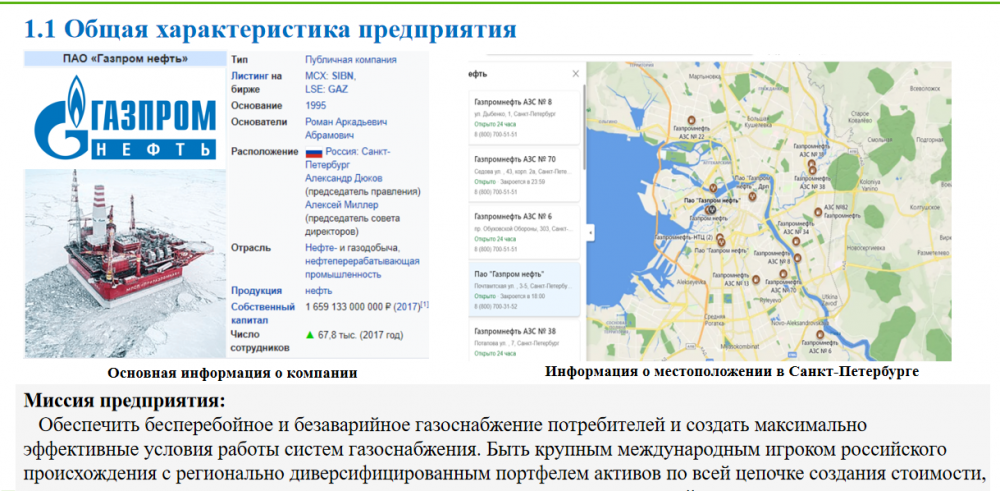Click the Russian flag icon
This screenshot has height=491, width=1000.
tap(314, 152)
